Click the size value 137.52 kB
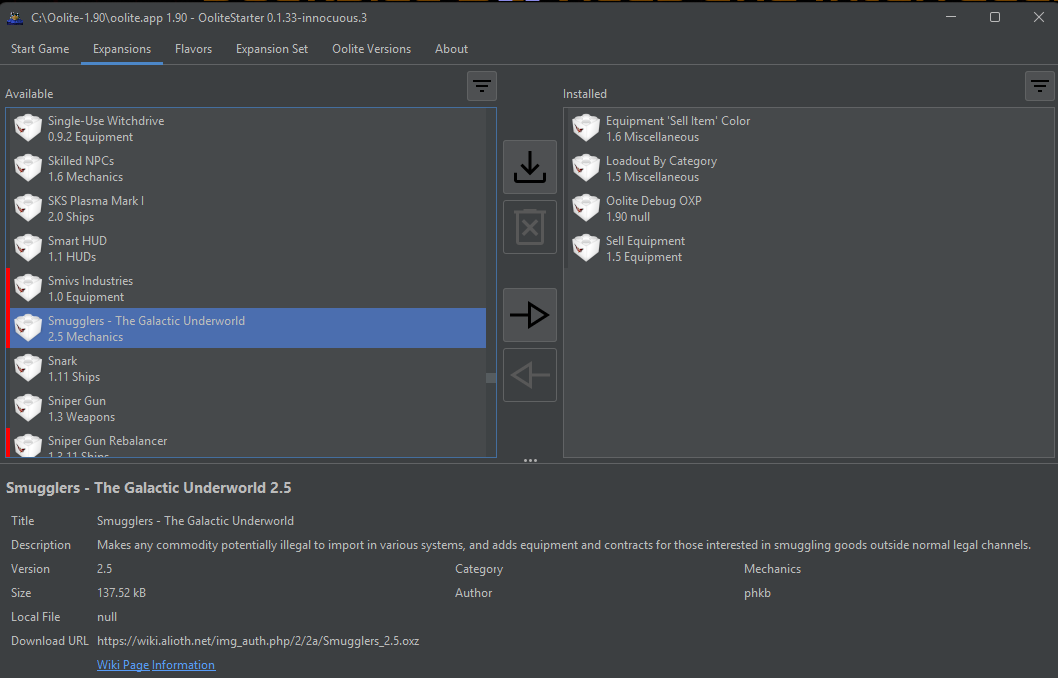Viewport: 1058px width, 678px height. pyautogui.click(x=121, y=593)
